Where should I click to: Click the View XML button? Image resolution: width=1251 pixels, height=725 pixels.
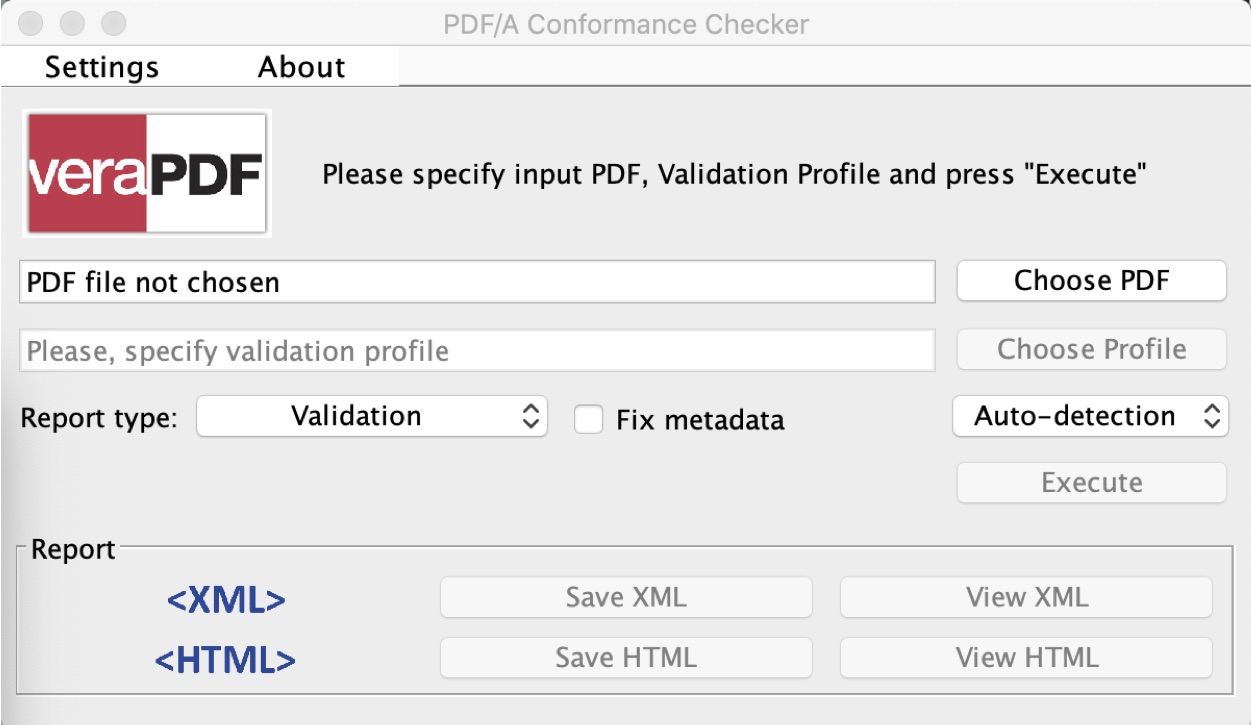1026,598
